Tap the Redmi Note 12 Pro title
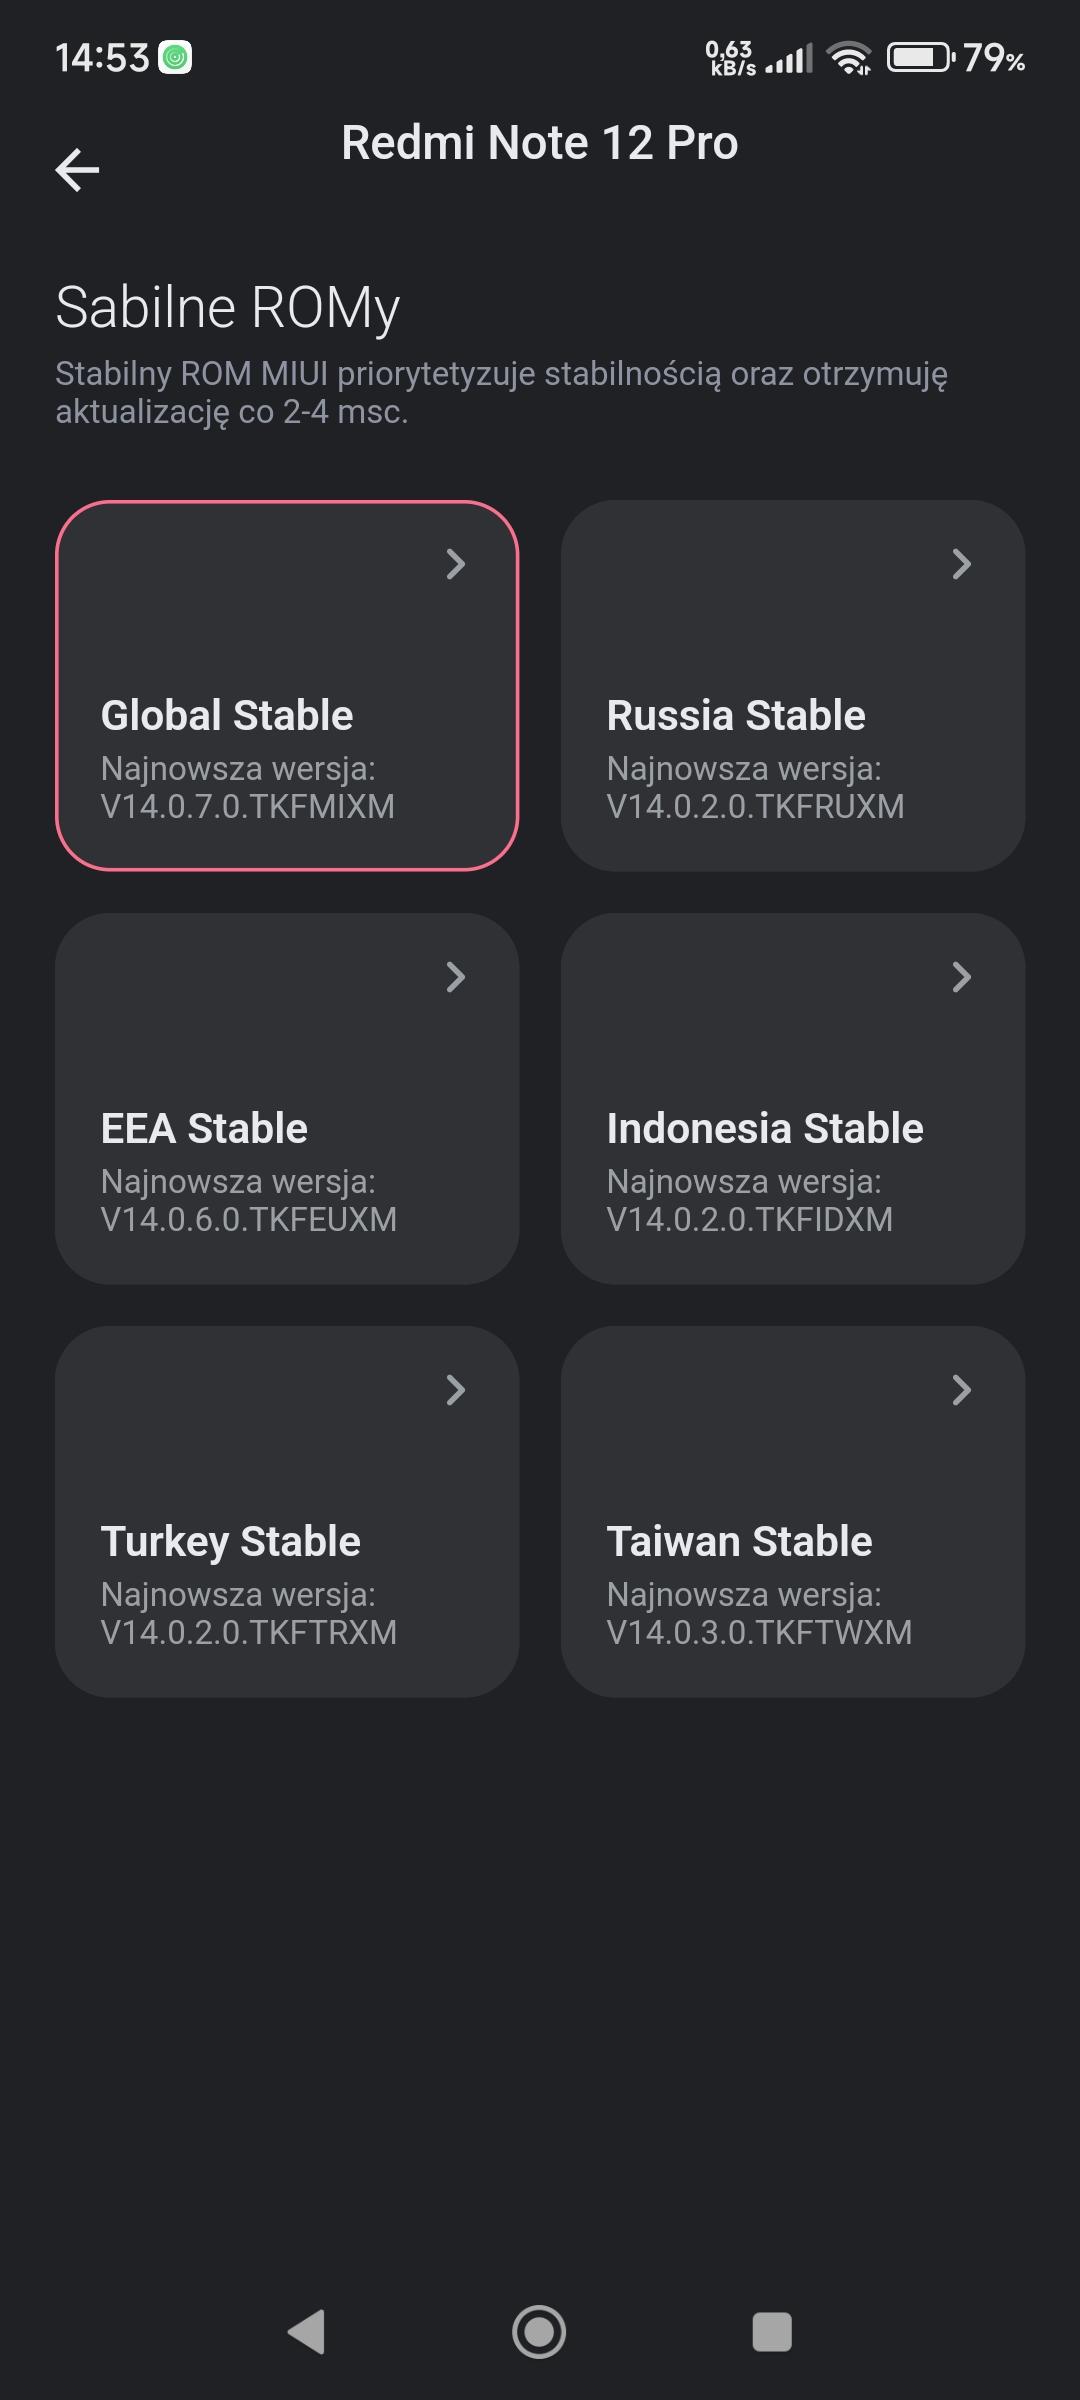 coord(540,143)
